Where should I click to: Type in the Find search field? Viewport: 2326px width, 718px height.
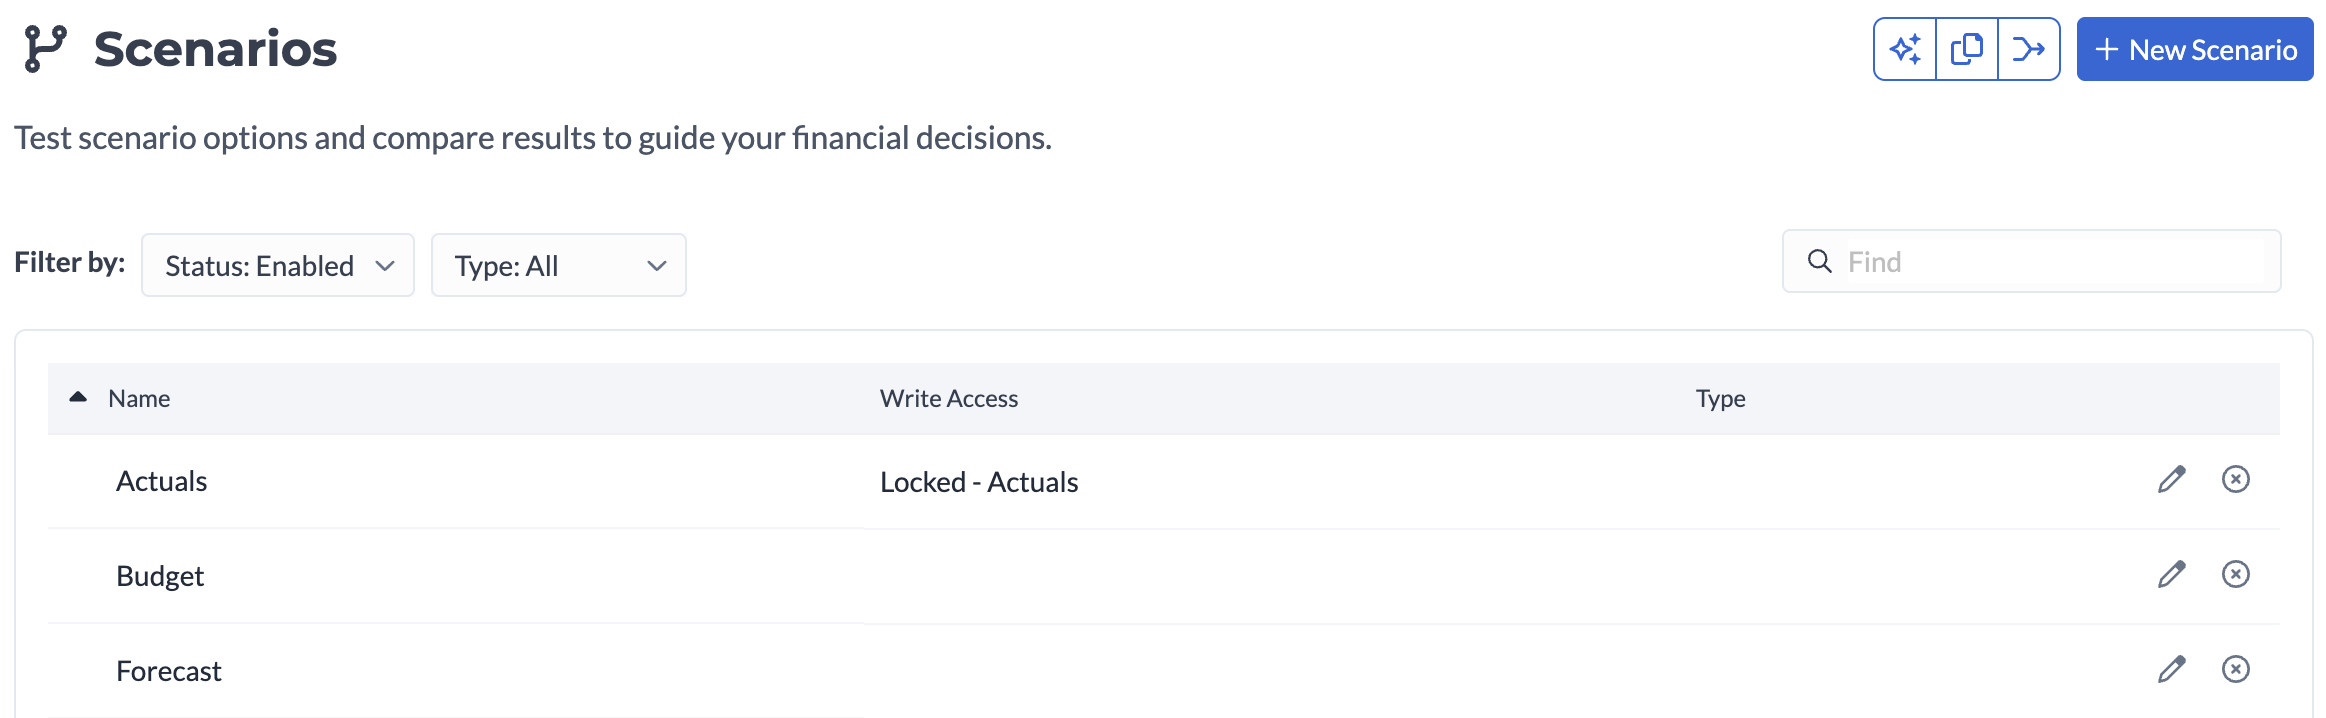click(2050, 262)
